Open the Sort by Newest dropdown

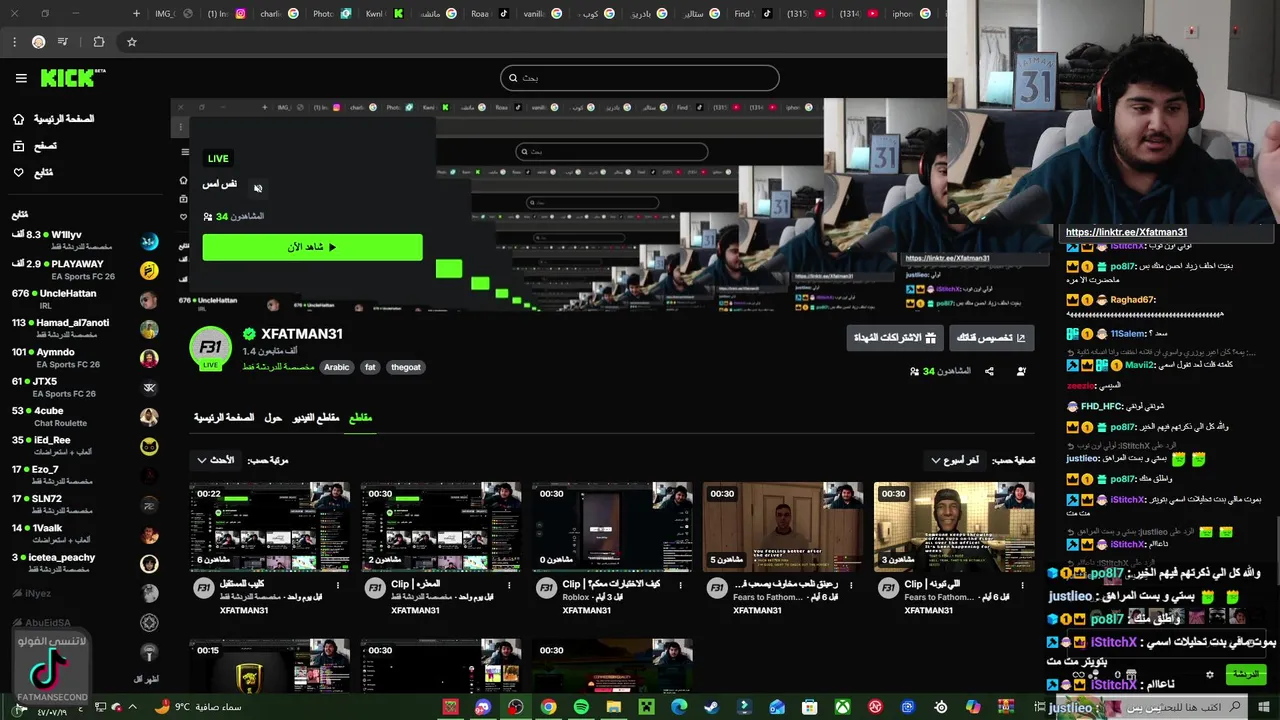pos(216,460)
